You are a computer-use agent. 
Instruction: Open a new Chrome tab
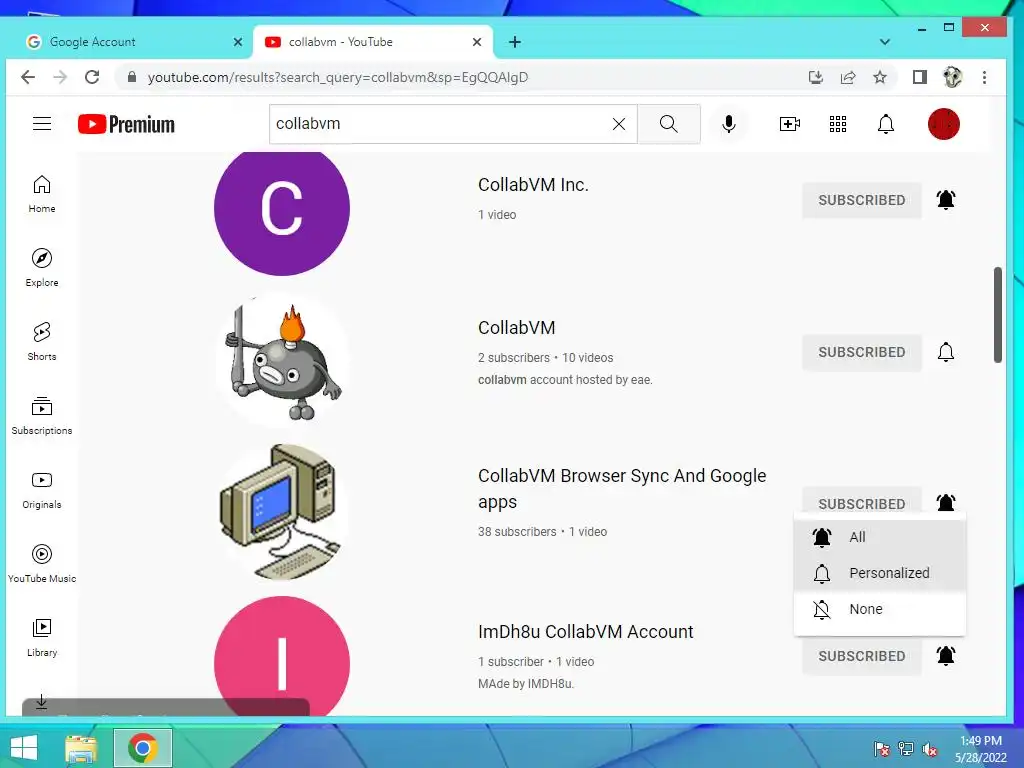click(515, 42)
